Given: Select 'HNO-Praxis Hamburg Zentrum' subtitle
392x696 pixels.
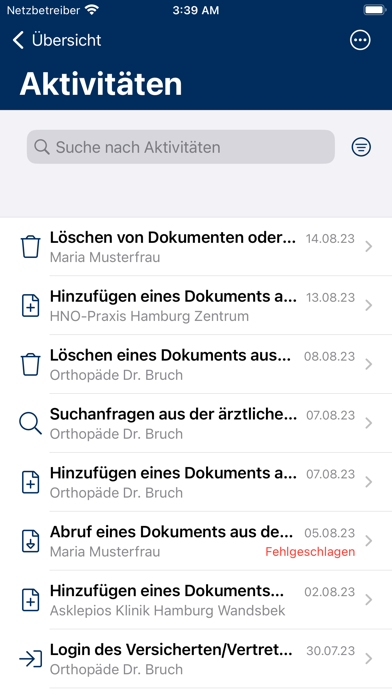Looking at the screenshot, I should click(x=149, y=316).
